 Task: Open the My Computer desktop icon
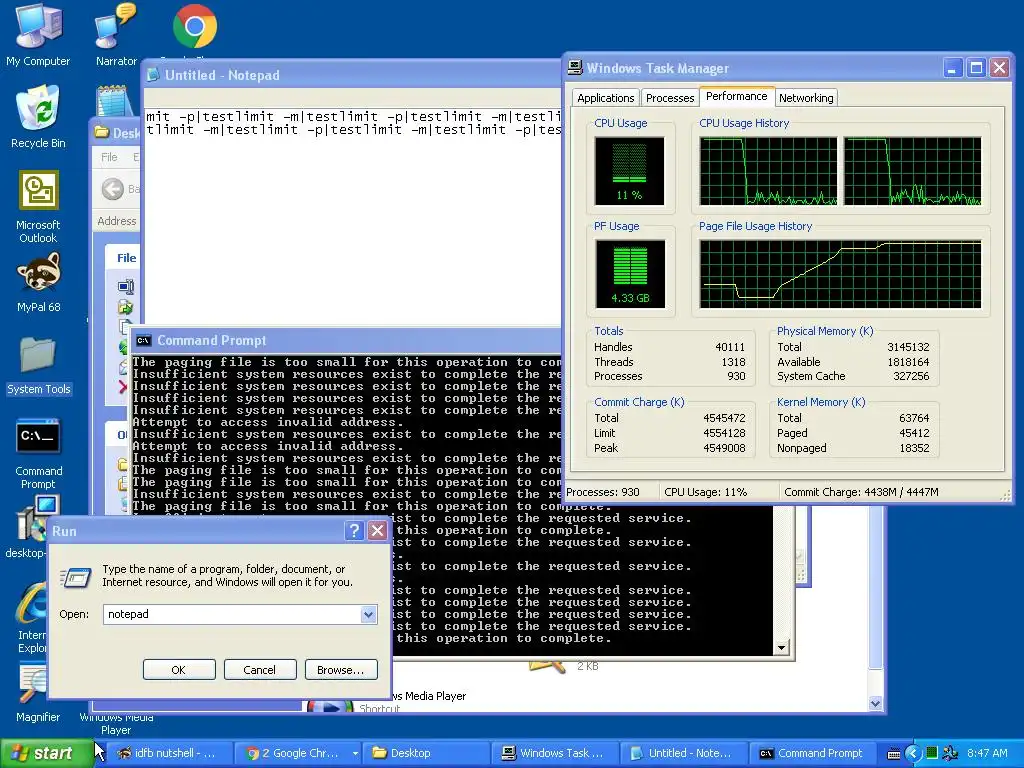[38, 34]
